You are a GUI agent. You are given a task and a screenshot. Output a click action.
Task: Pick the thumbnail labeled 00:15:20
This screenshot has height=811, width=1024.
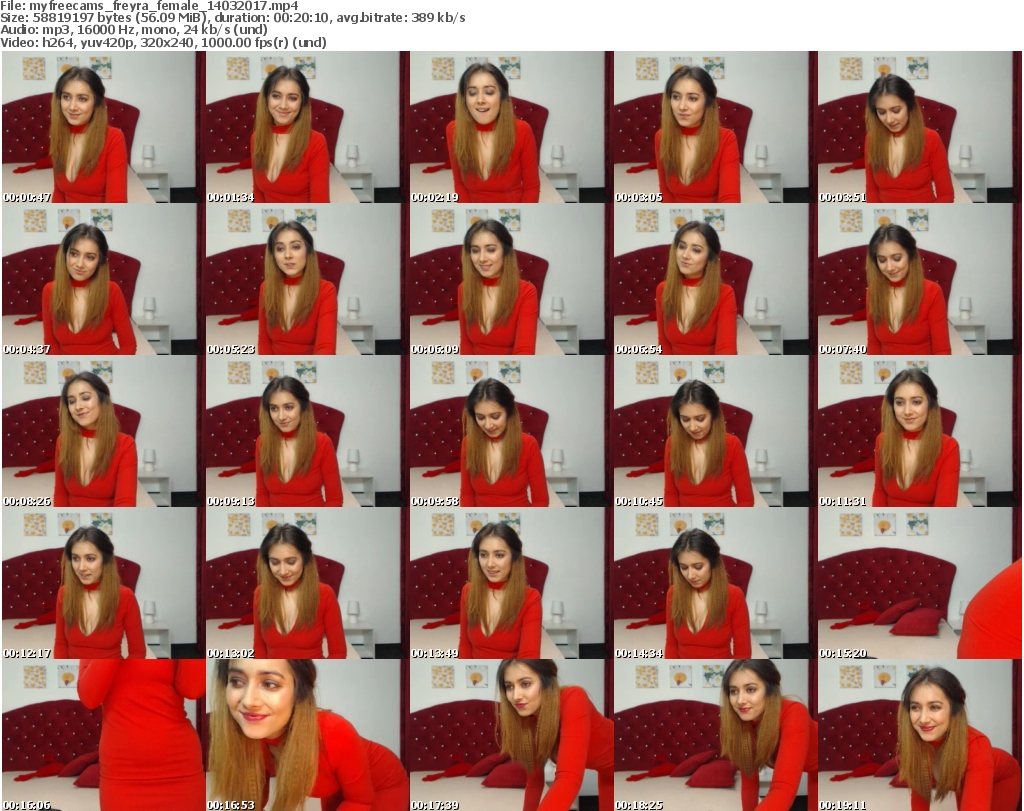tap(920, 583)
